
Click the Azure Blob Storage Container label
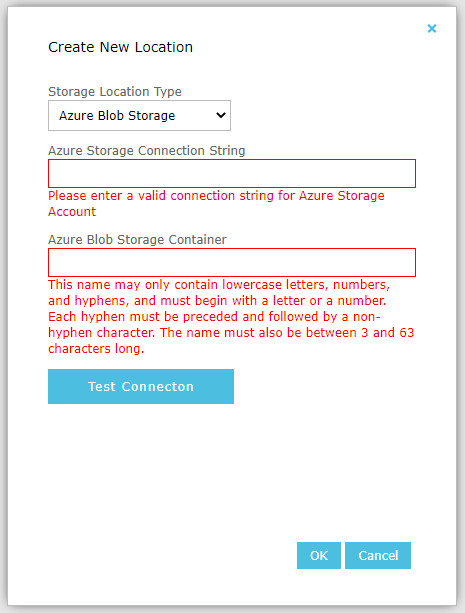point(137,239)
